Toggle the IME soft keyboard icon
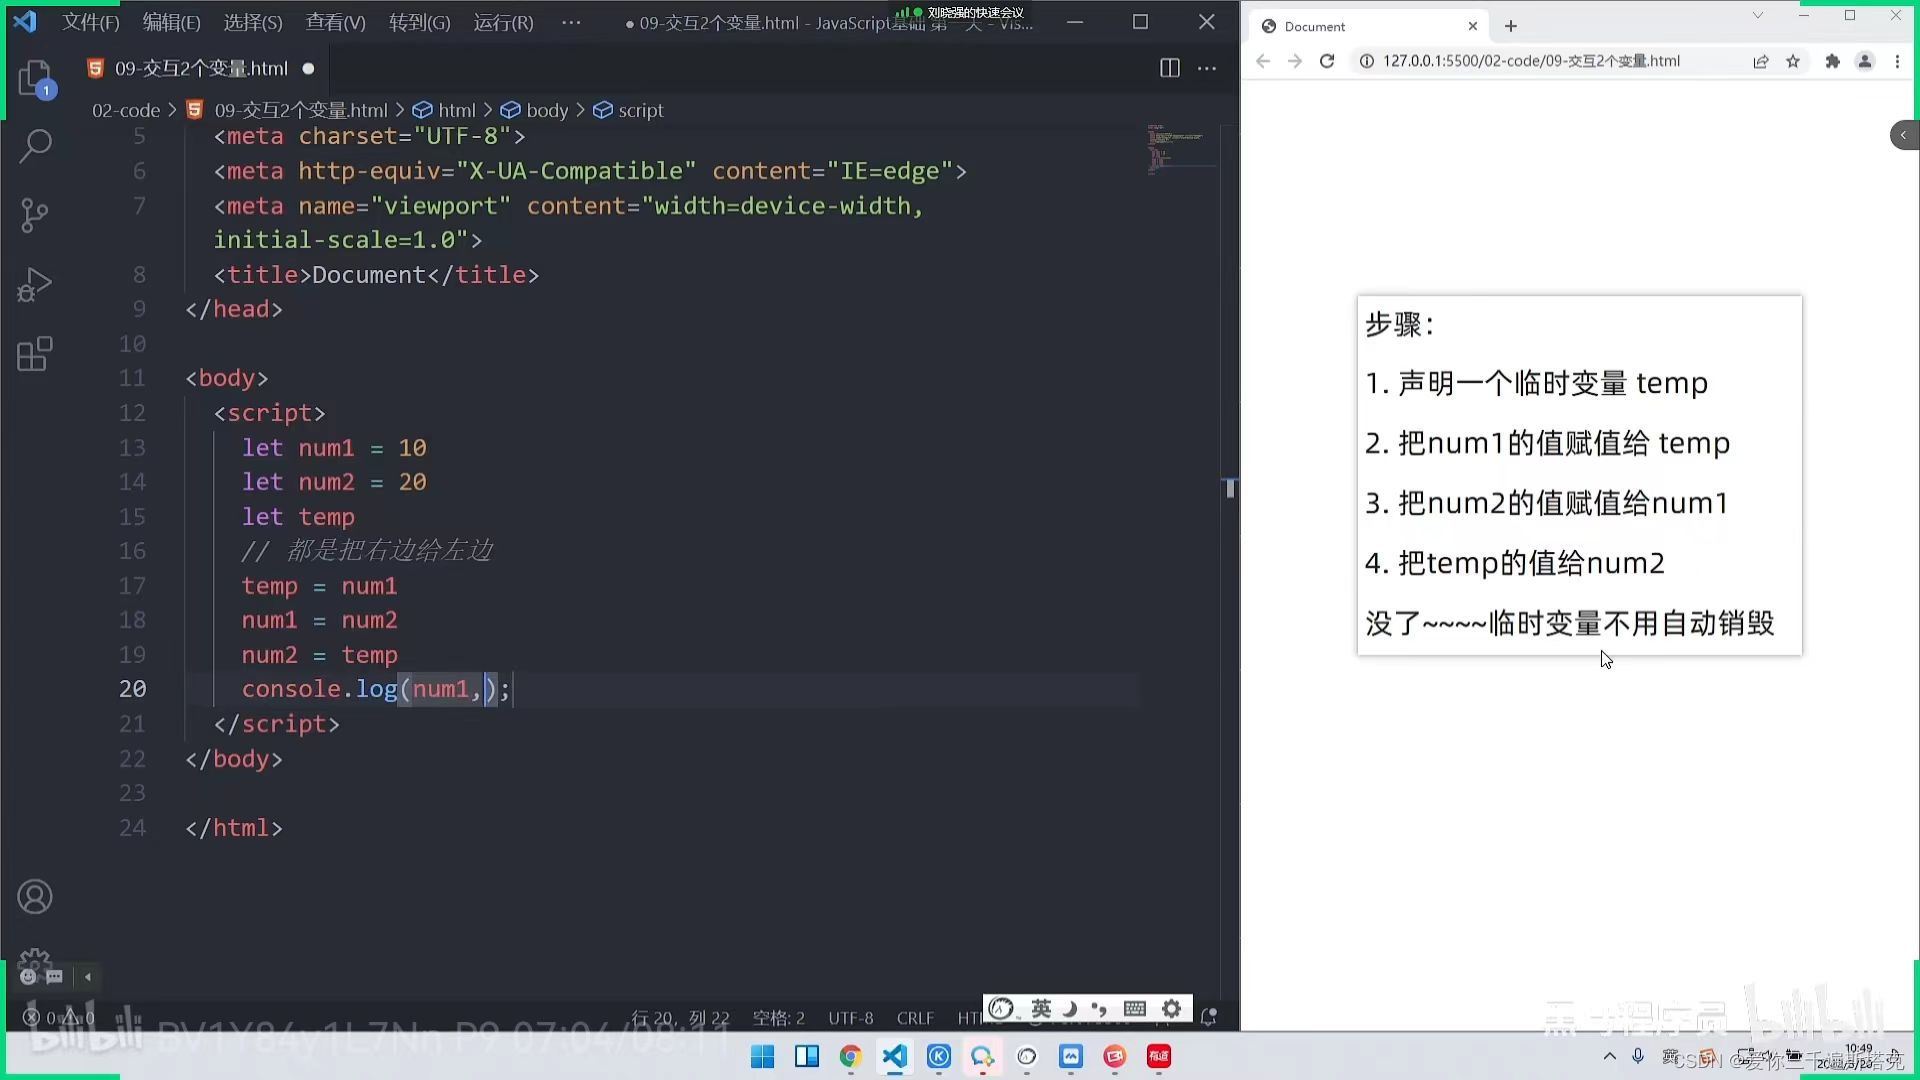The height and width of the screenshot is (1080, 1920). pos(1134,1008)
